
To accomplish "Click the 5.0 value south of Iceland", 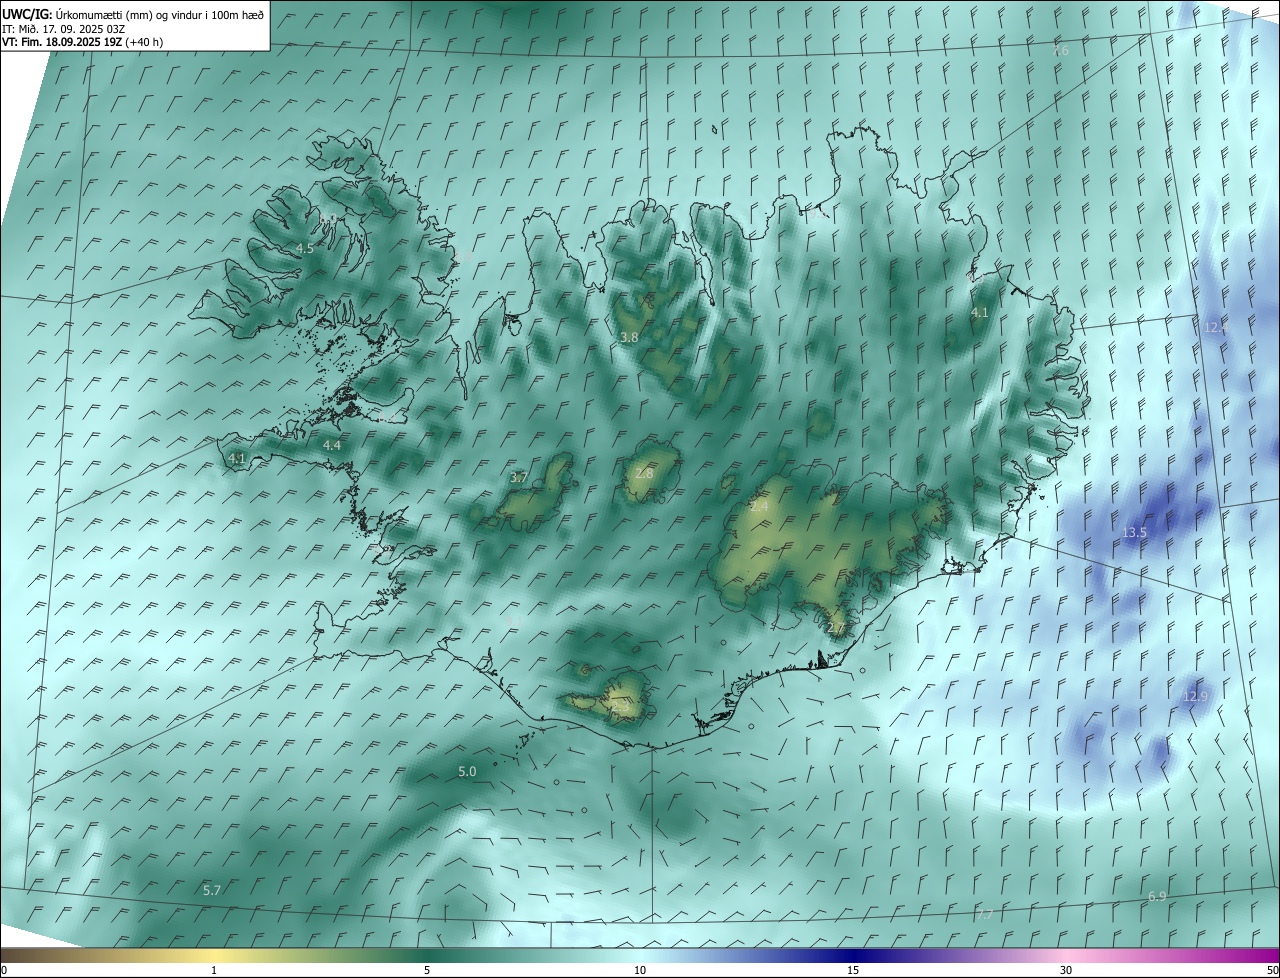I will click(467, 772).
